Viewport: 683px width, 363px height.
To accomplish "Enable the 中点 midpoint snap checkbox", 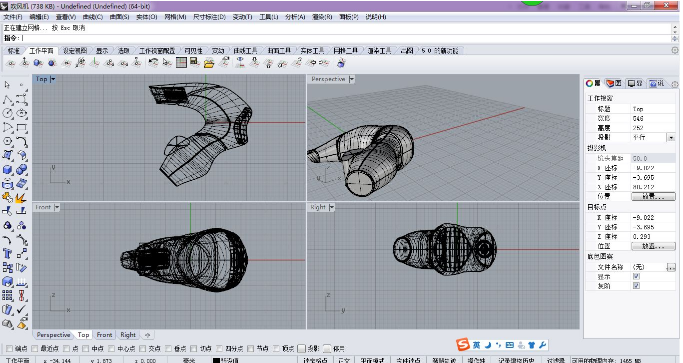I will [x=86, y=349].
